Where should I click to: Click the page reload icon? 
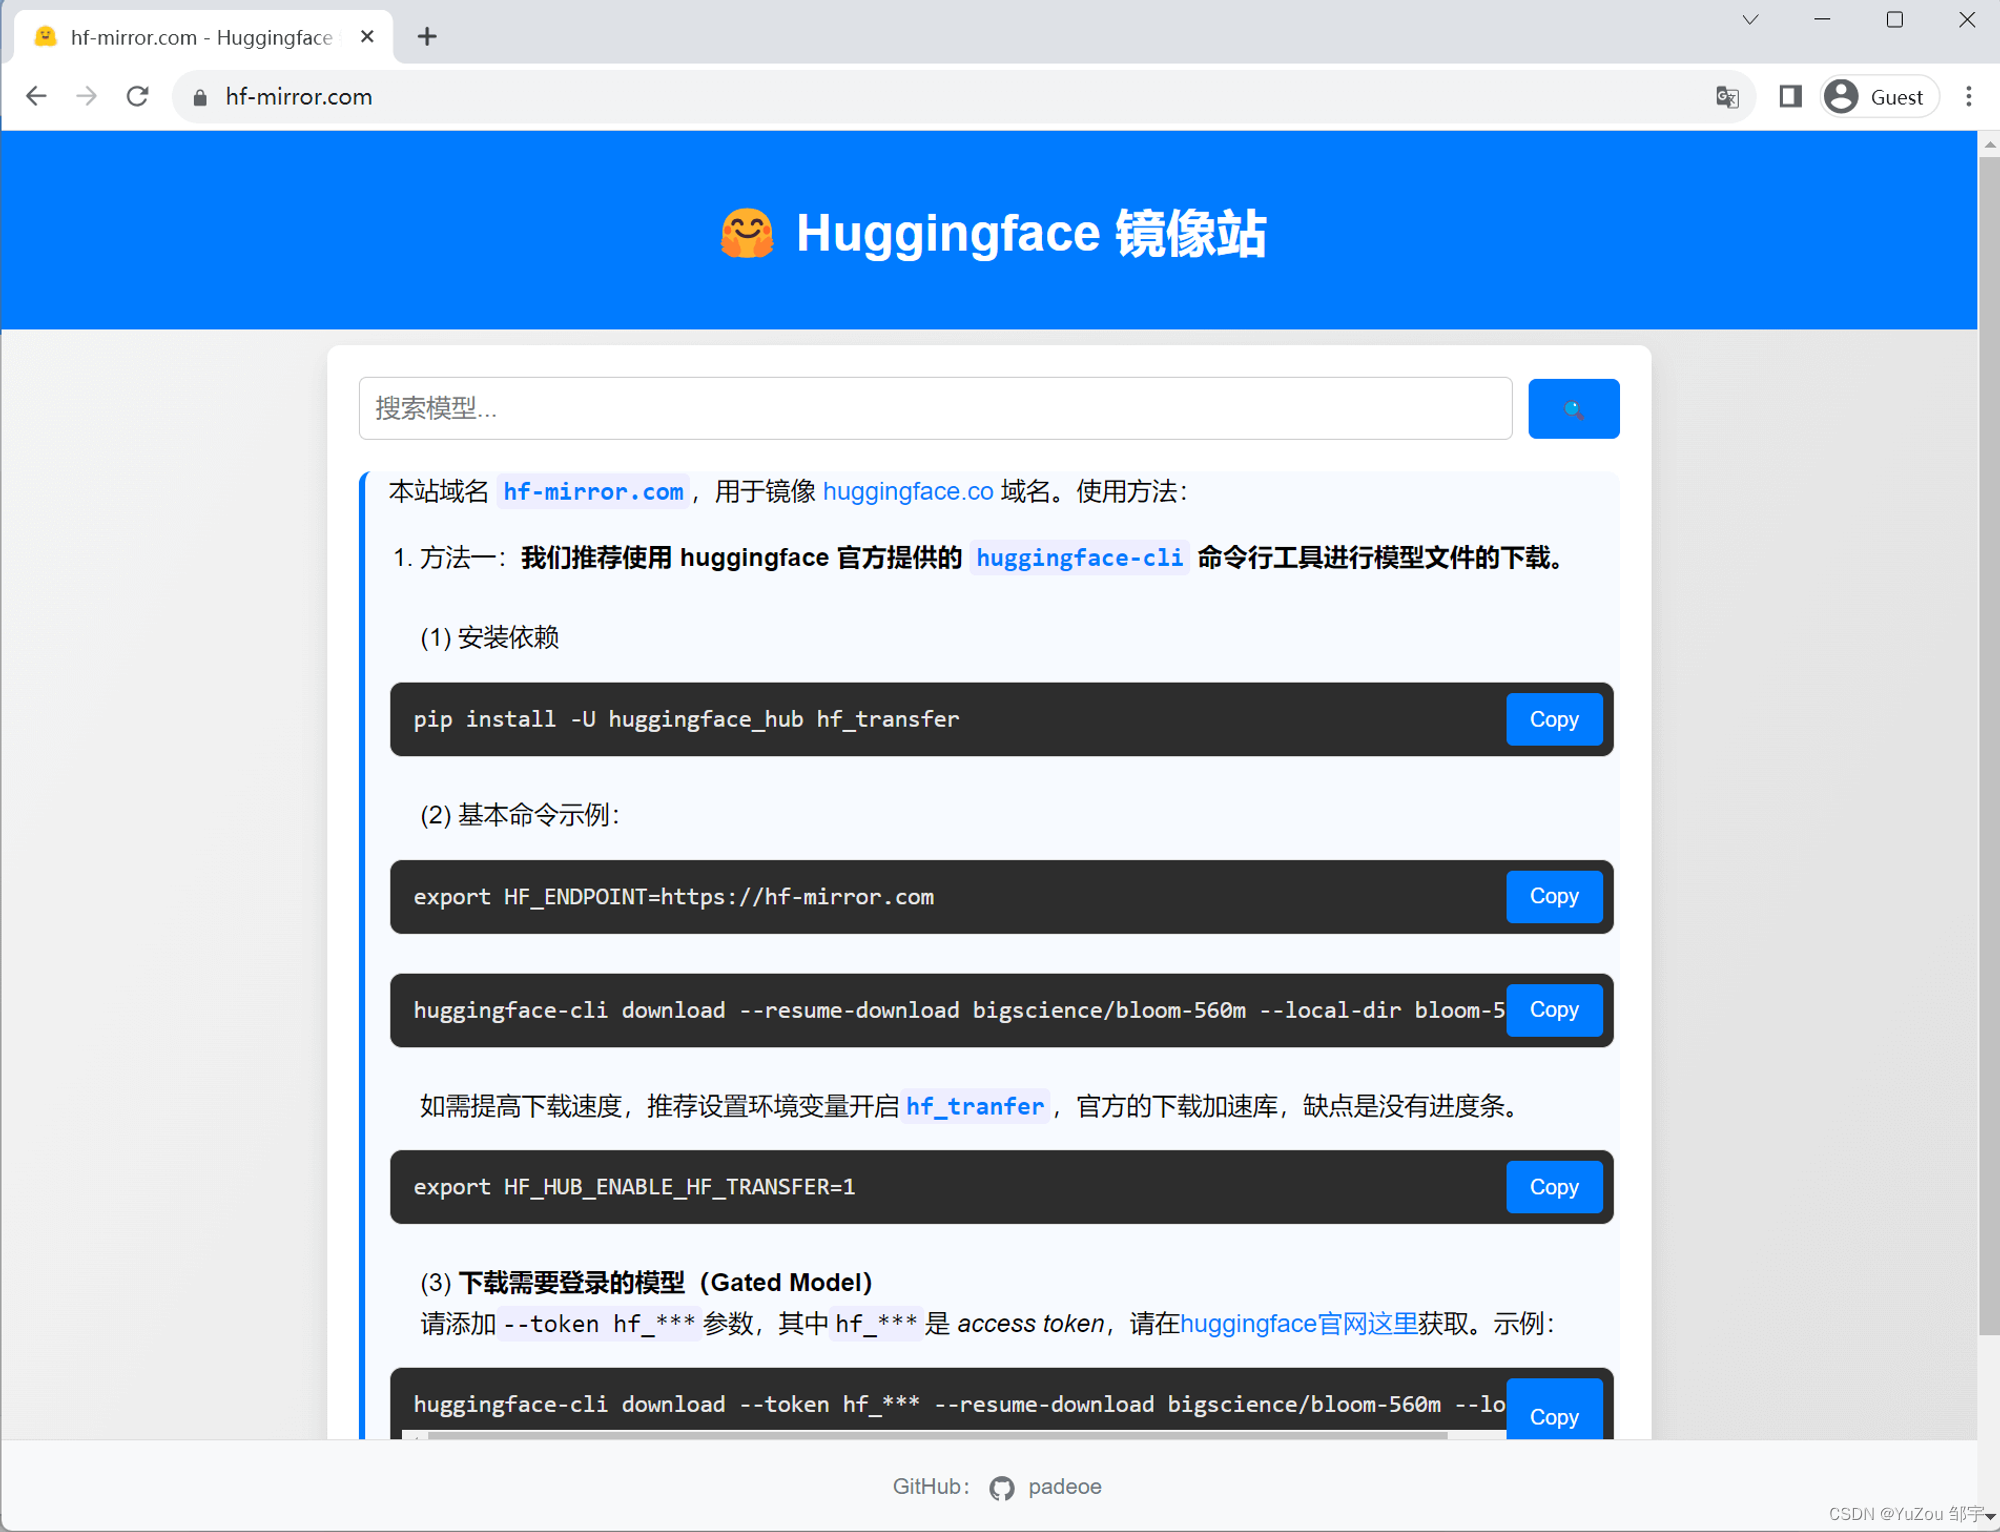(x=138, y=96)
